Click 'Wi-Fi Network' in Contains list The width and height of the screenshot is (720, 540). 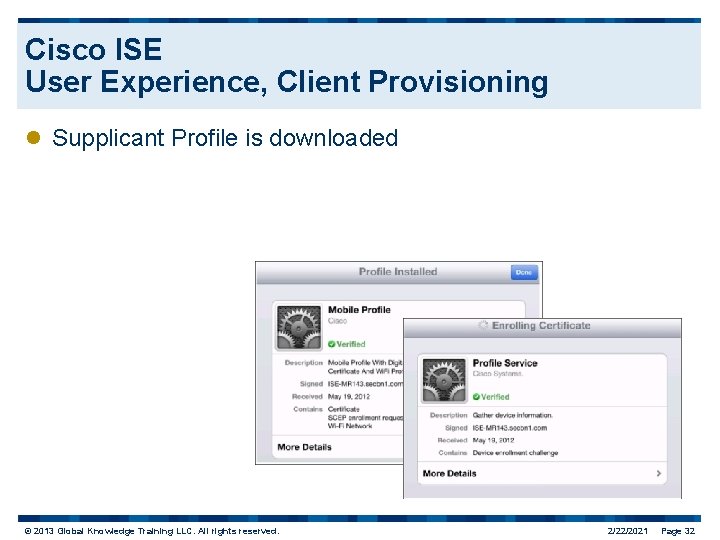[x=350, y=426]
